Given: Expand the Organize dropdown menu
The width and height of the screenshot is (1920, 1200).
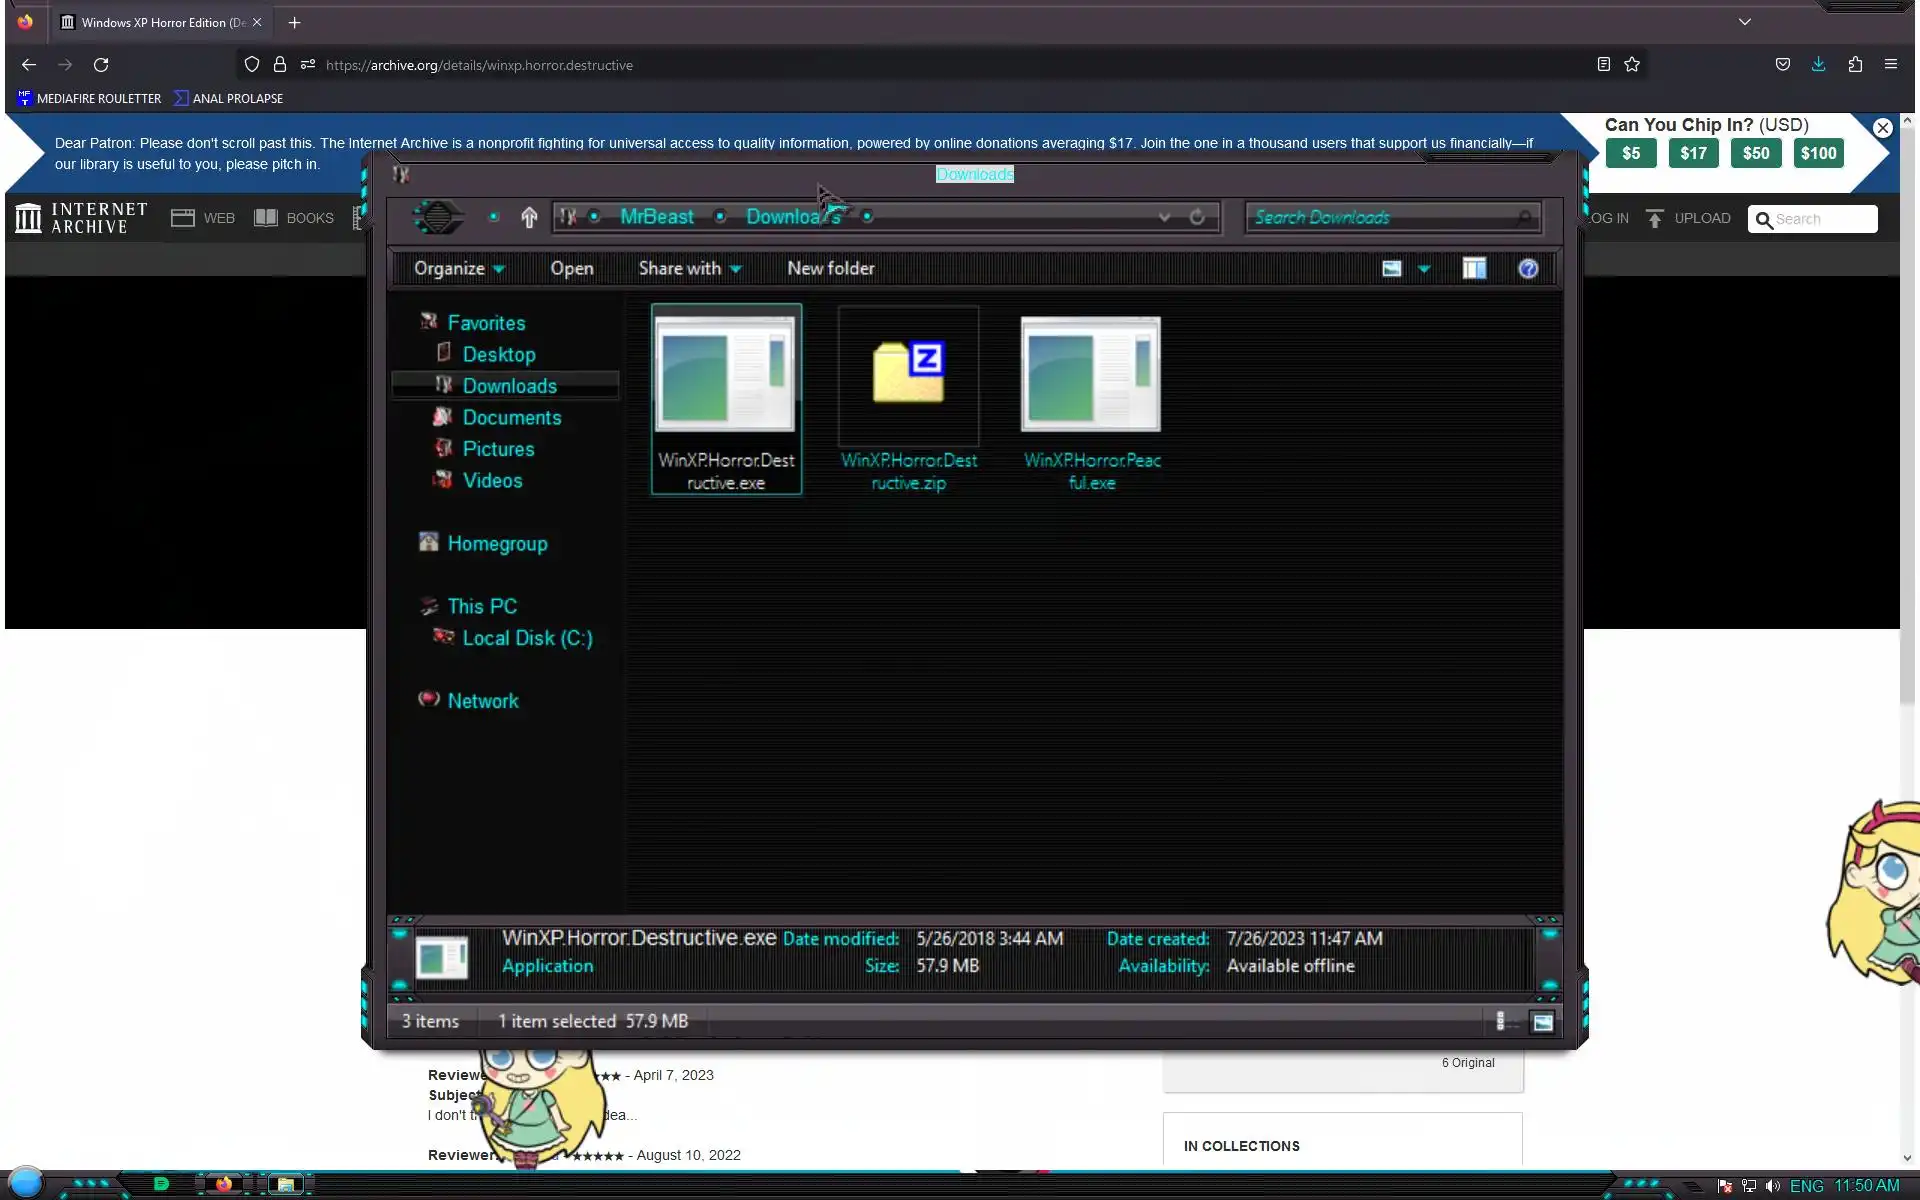Looking at the screenshot, I should tap(459, 268).
